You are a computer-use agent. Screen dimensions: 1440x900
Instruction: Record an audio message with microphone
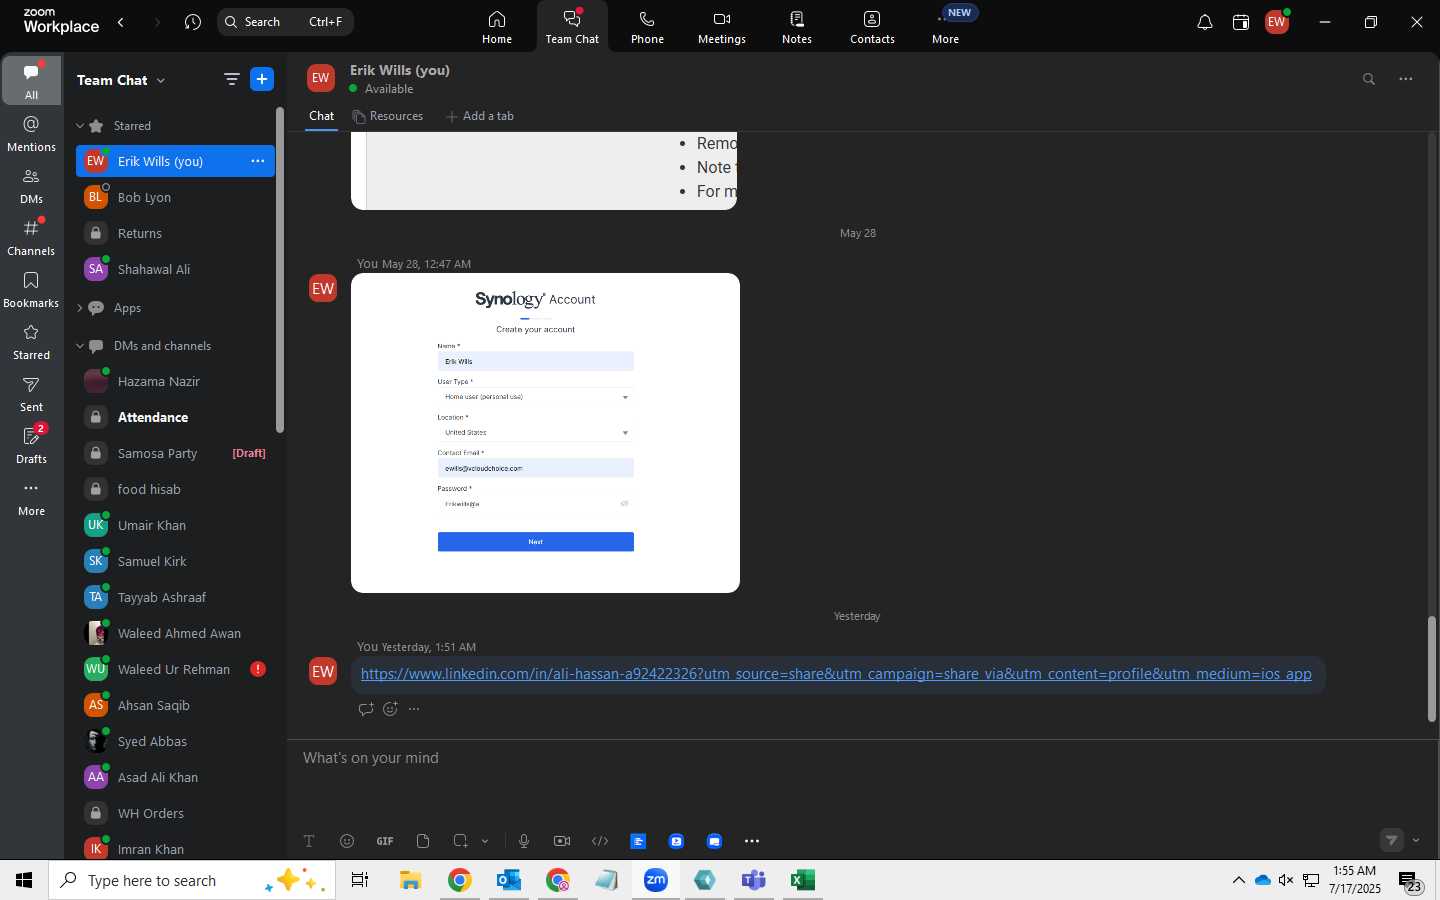[524, 841]
